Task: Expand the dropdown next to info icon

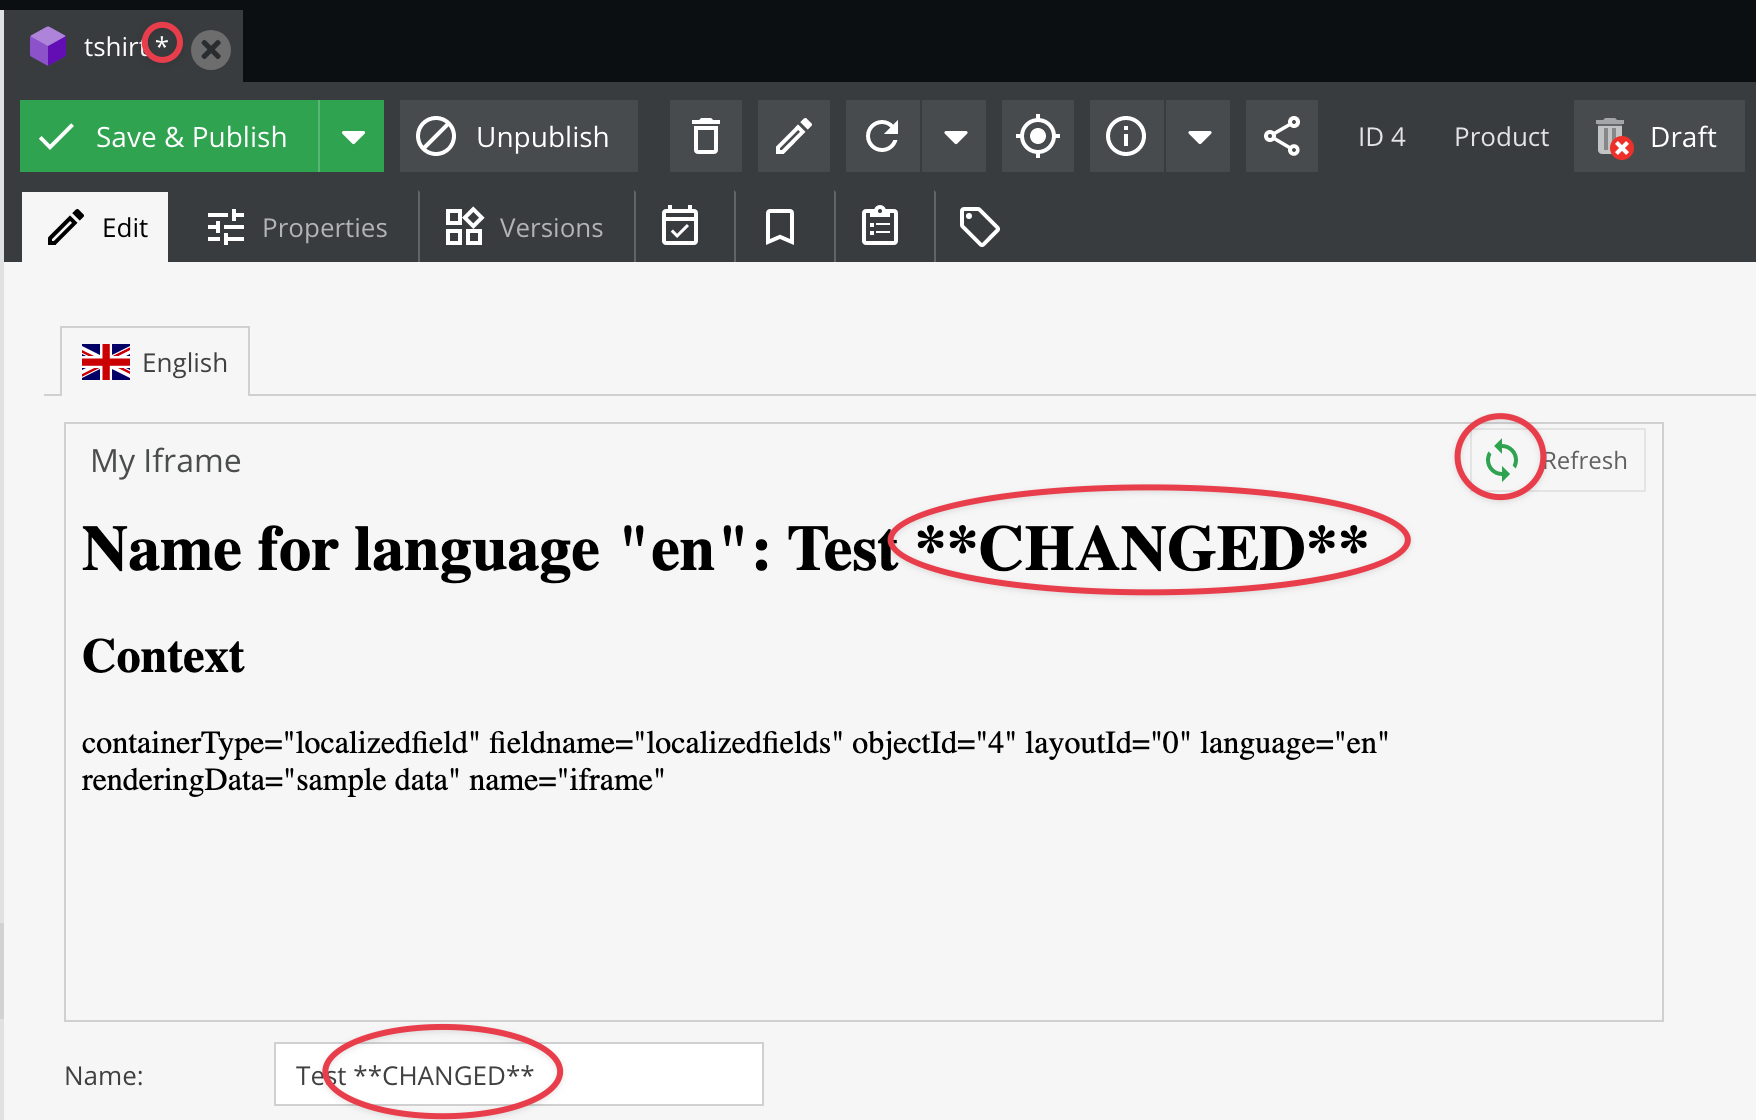Action: 1199,136
